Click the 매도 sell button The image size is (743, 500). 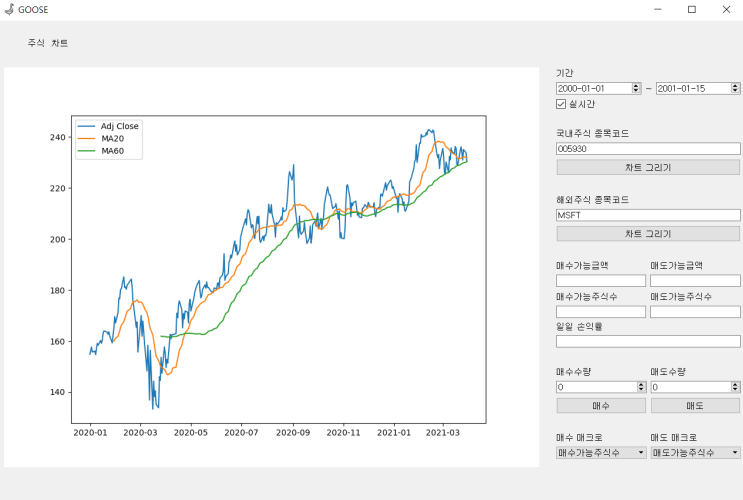tap(695, 406)
